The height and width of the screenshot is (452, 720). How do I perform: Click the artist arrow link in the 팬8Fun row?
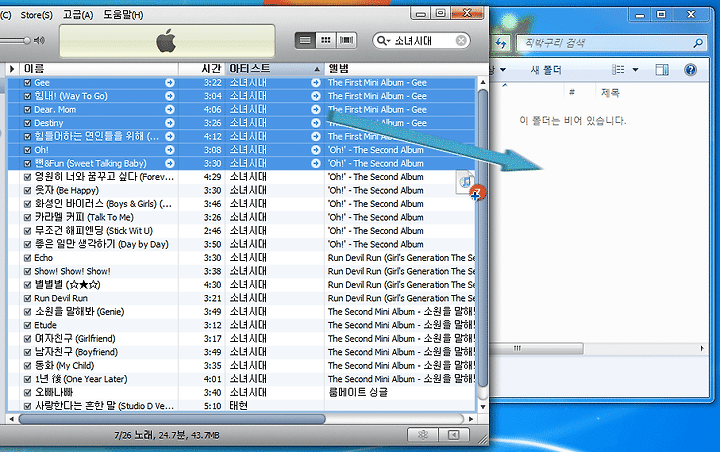[x=315, y=164]
